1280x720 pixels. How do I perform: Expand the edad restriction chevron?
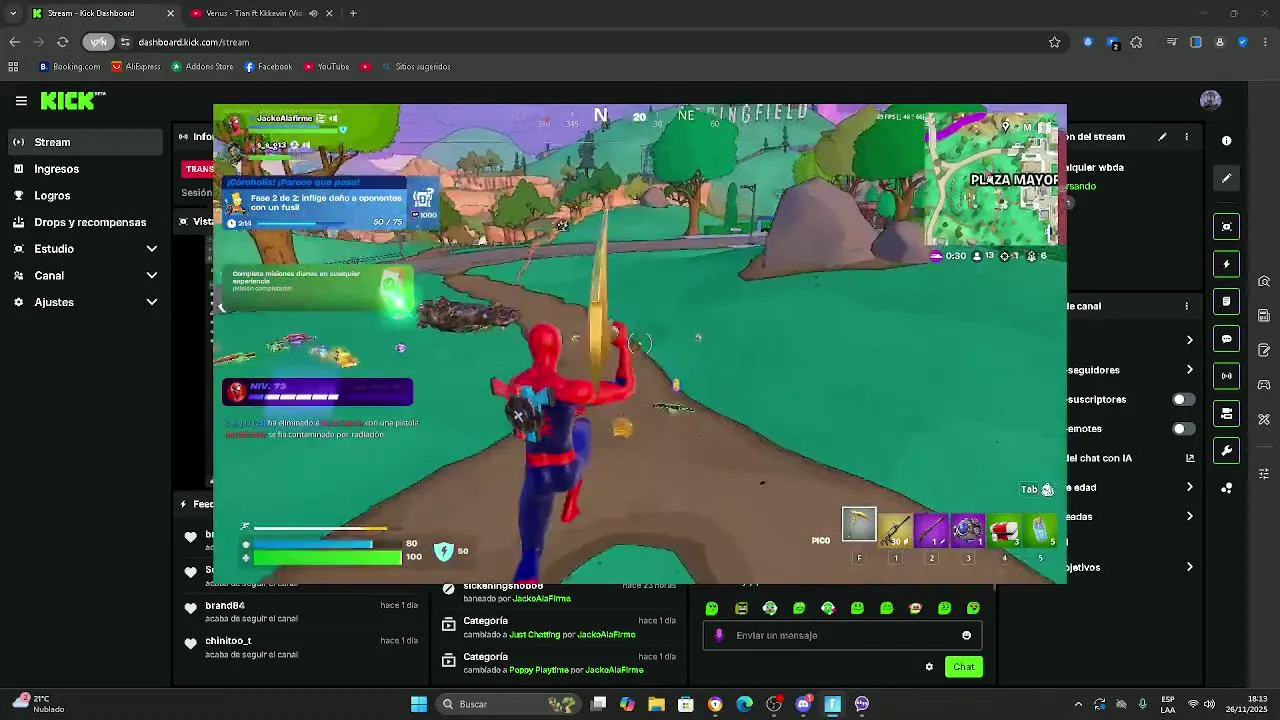(1189, 487)
